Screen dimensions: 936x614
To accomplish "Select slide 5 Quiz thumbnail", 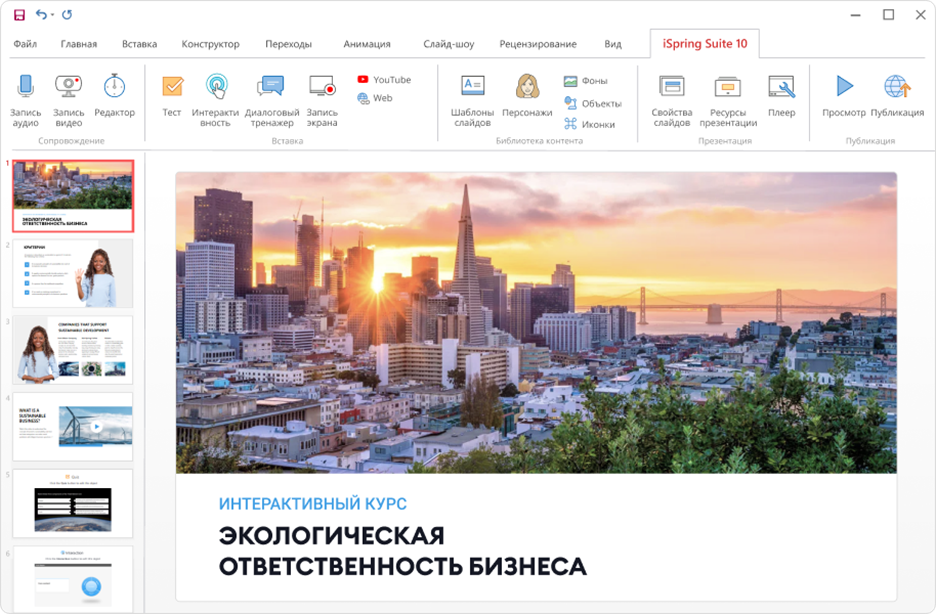I will [x=73, y=503].
